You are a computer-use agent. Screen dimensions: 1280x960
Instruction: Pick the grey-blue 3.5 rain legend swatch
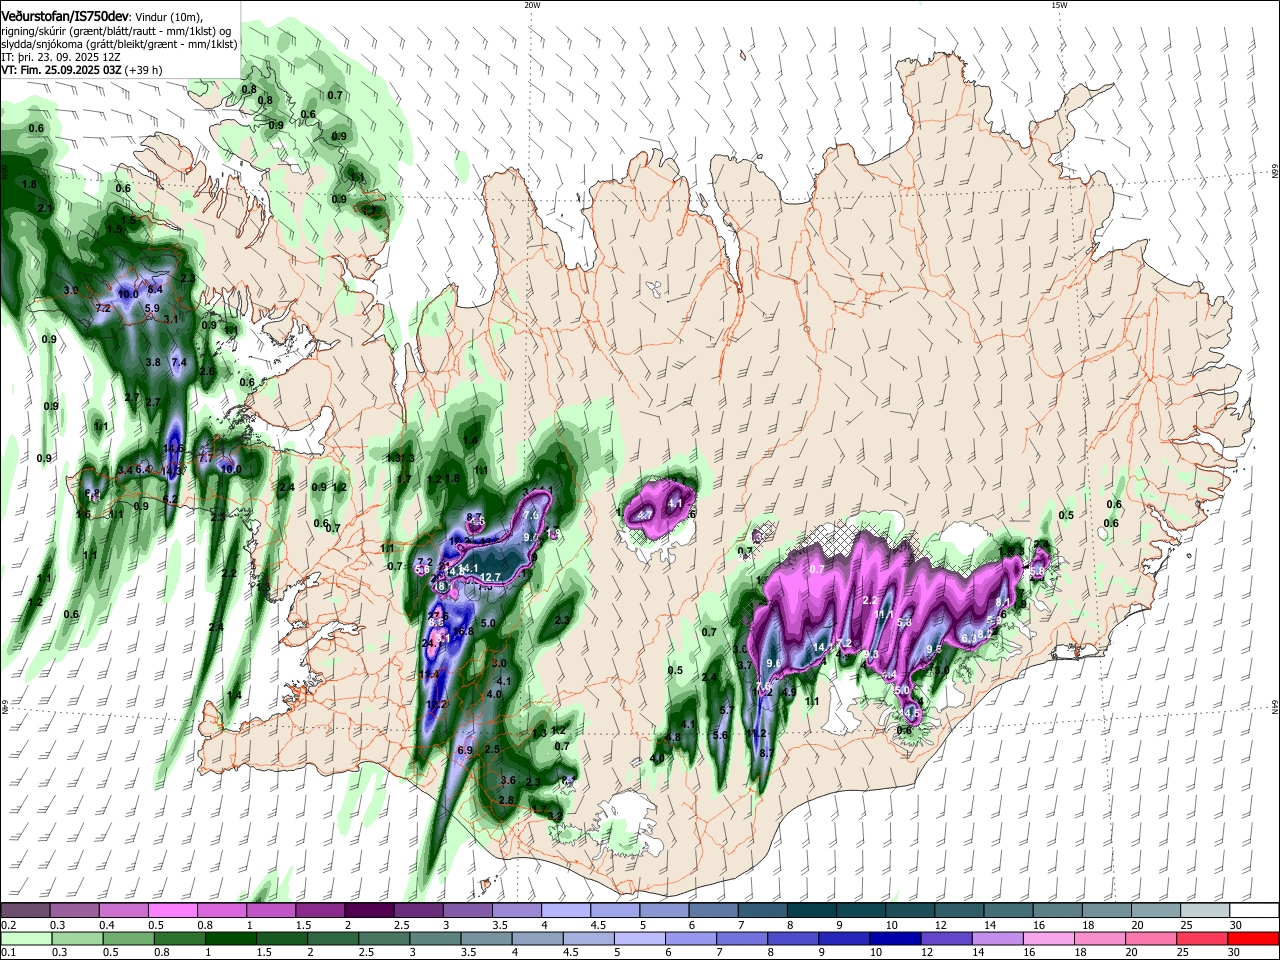pos(488,938)
